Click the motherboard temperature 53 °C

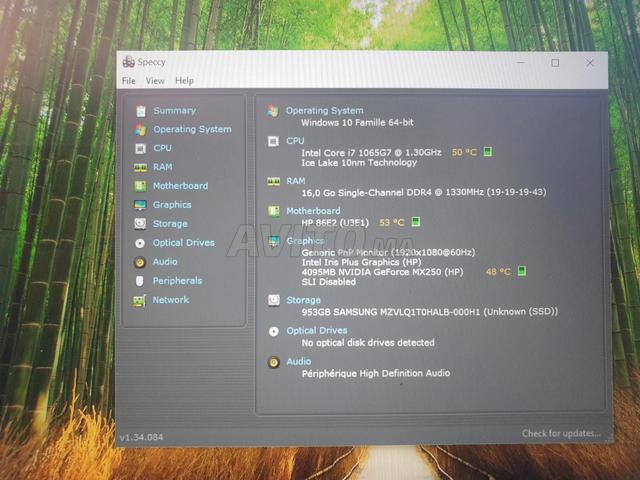392,222
